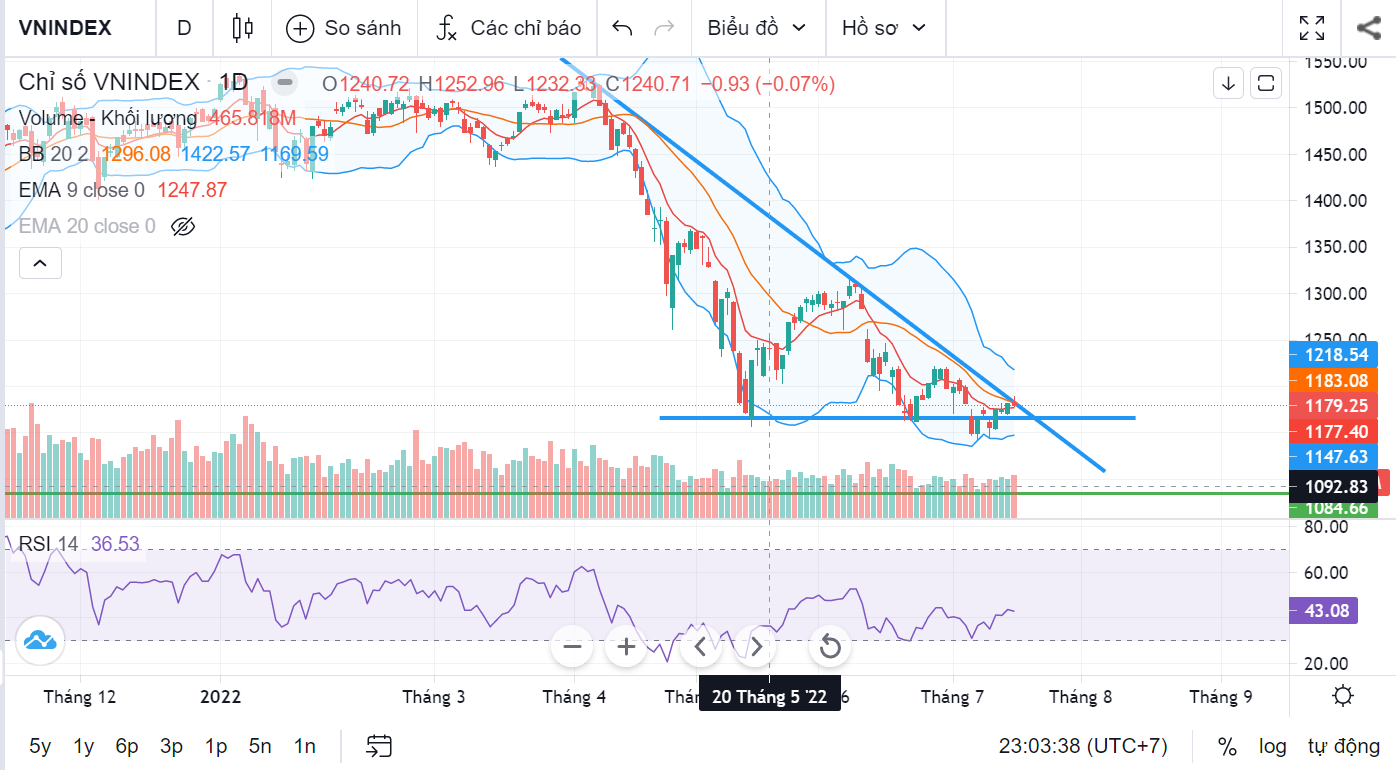The image size is (1396, 770).
Task: Click the Tháng 8 time axis label
Action: point(1080,697)
